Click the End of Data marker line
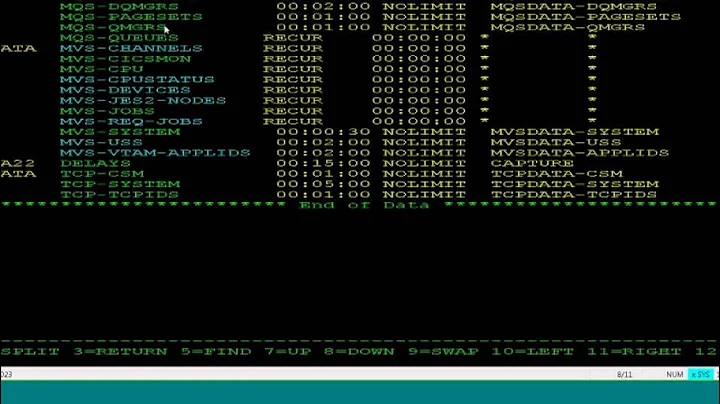 (359, 205)
